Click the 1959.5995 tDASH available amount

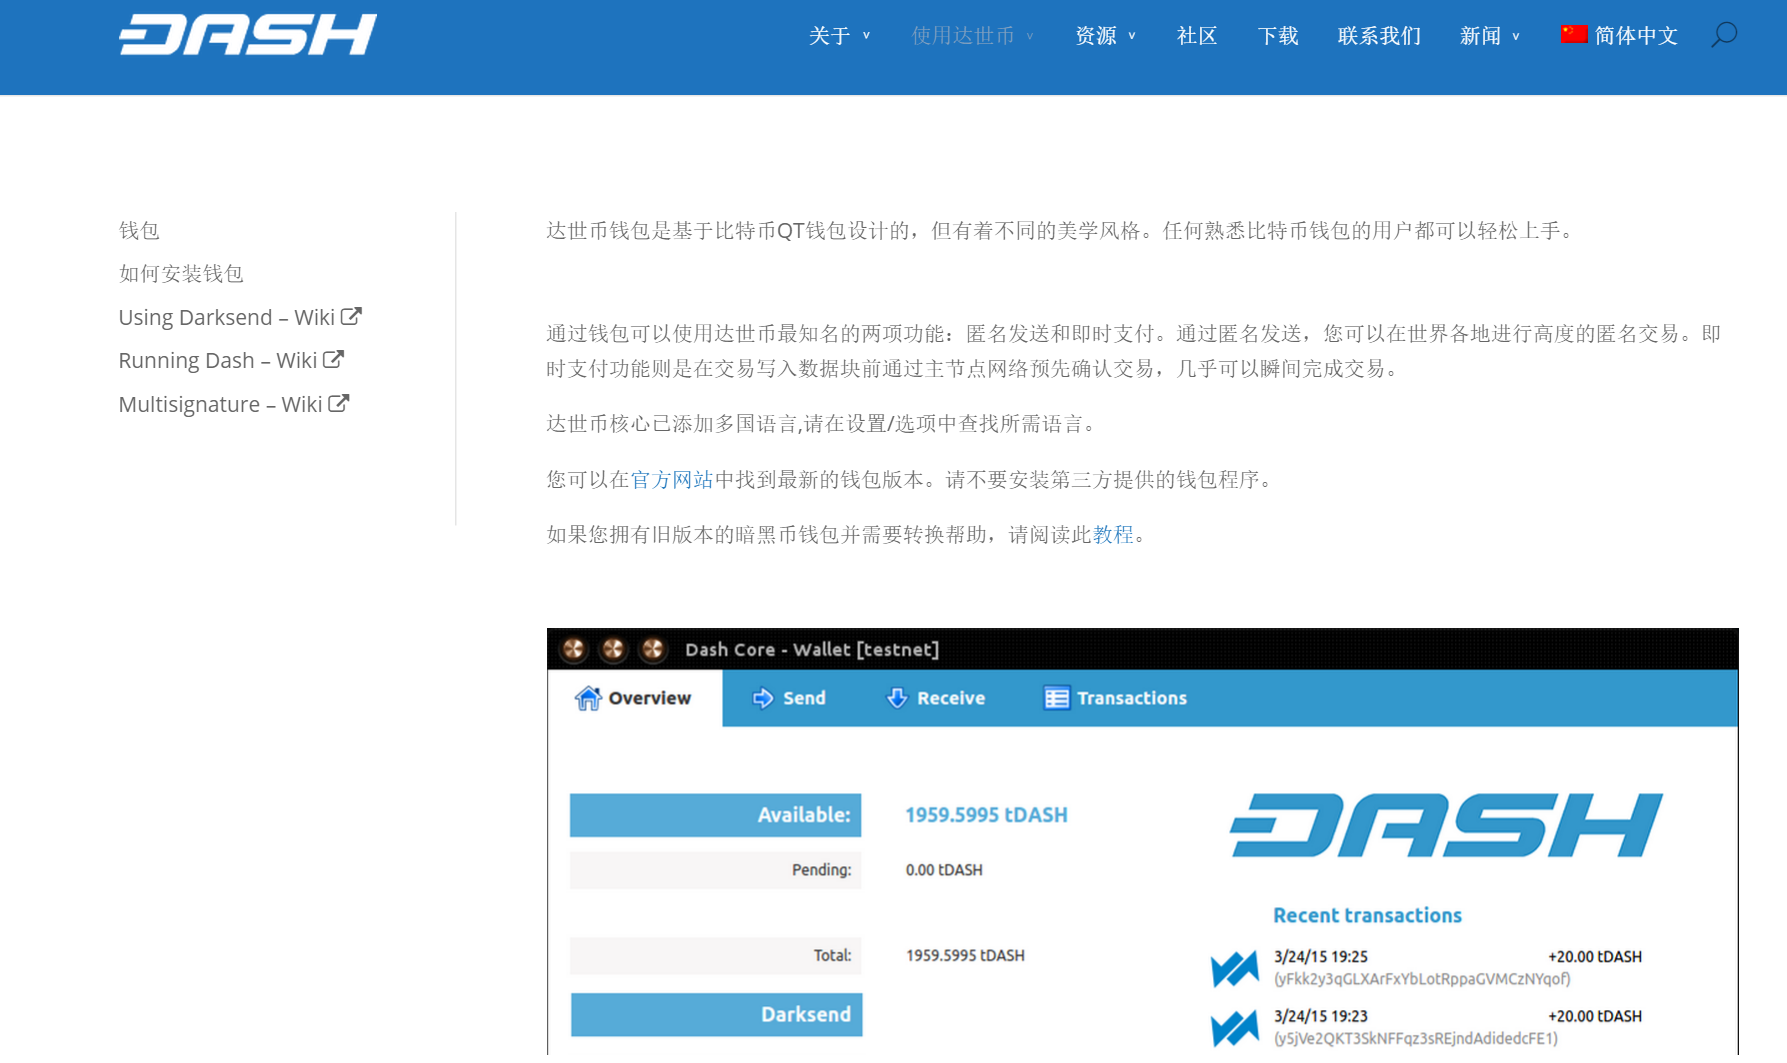click(986, 815)
